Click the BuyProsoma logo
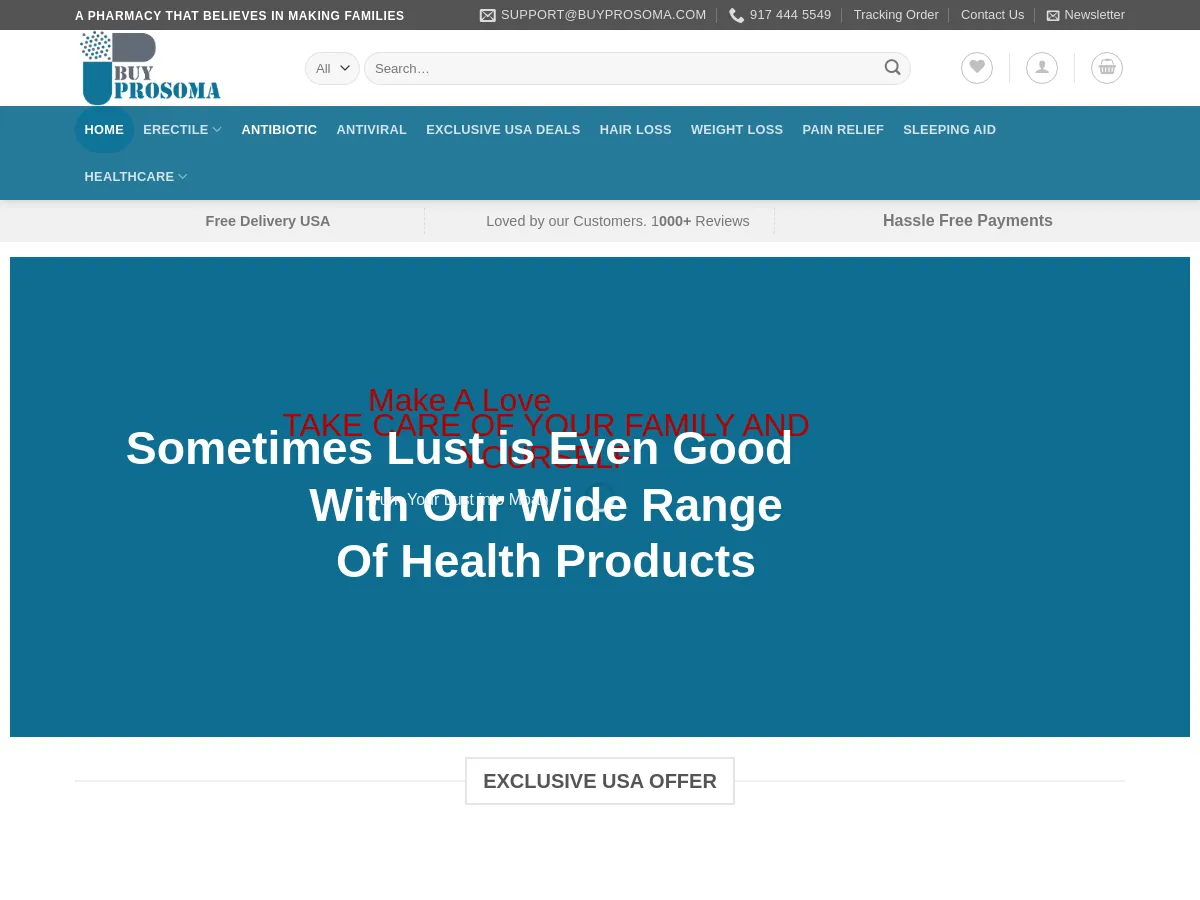This screenshot has height=900, width=1200. click(x=150, y=68)
